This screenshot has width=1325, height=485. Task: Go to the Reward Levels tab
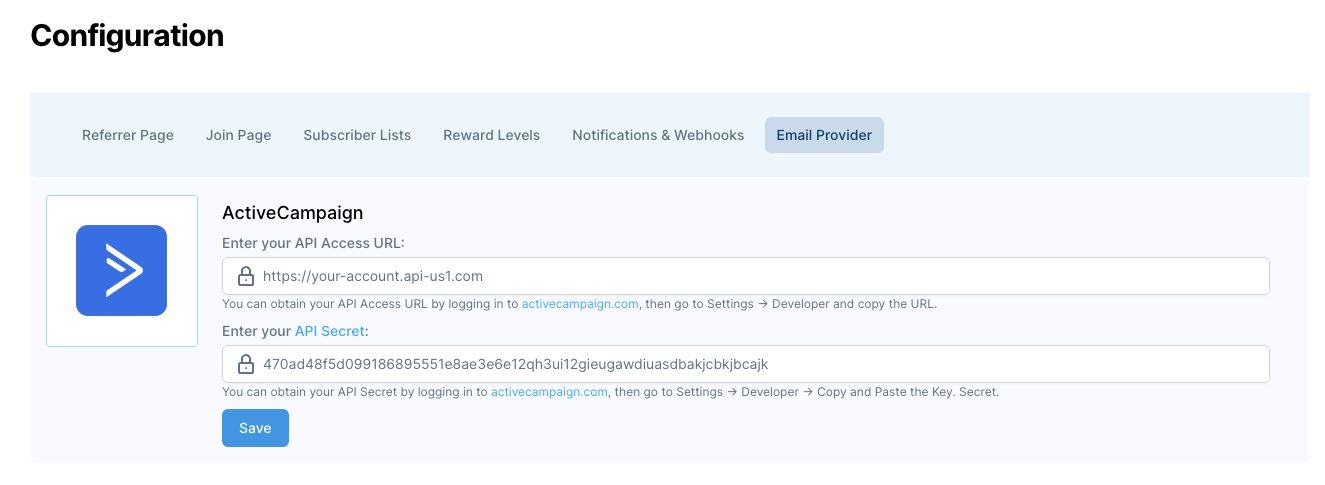tap(492, 135)
